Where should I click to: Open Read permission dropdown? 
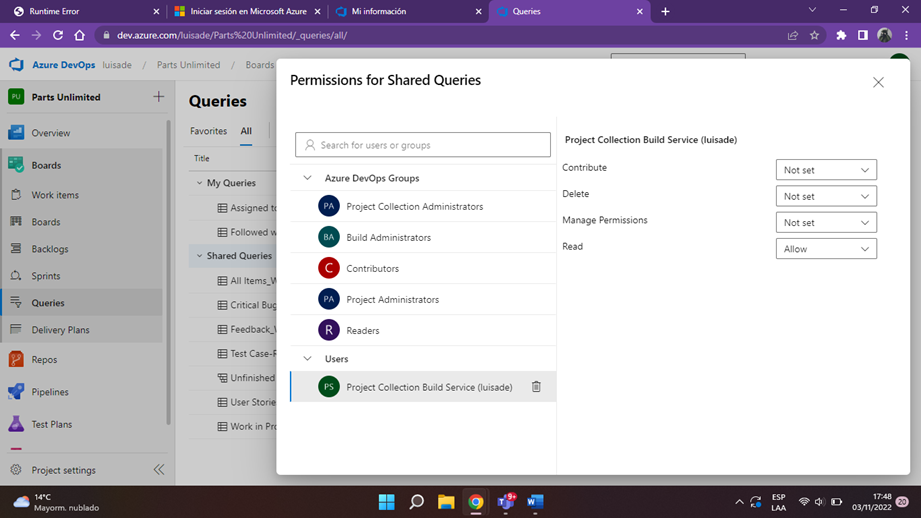point(826,249)
